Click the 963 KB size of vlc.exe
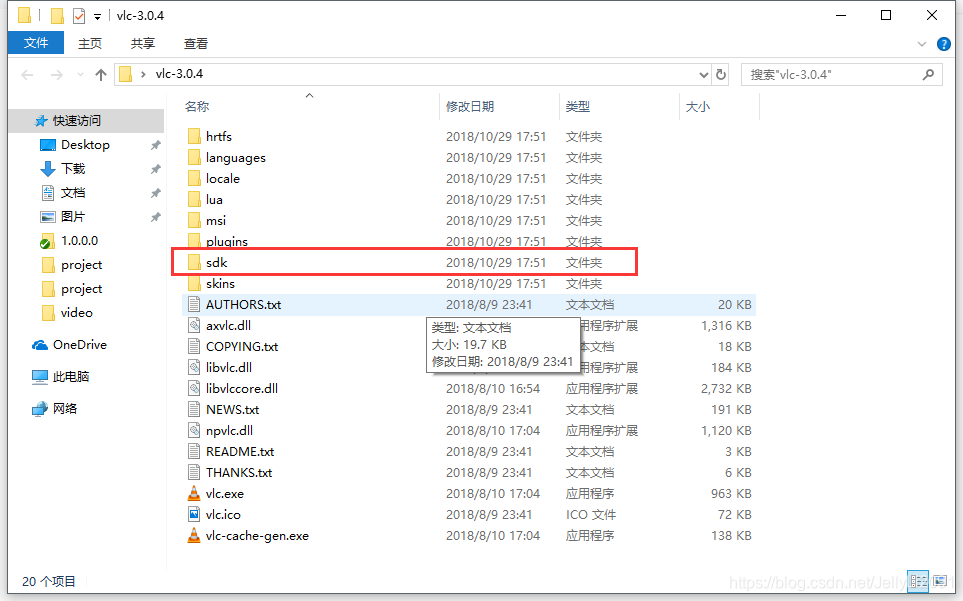Image resolution: width=963 pixels, height=601 pixels. [x=731, y=494]
